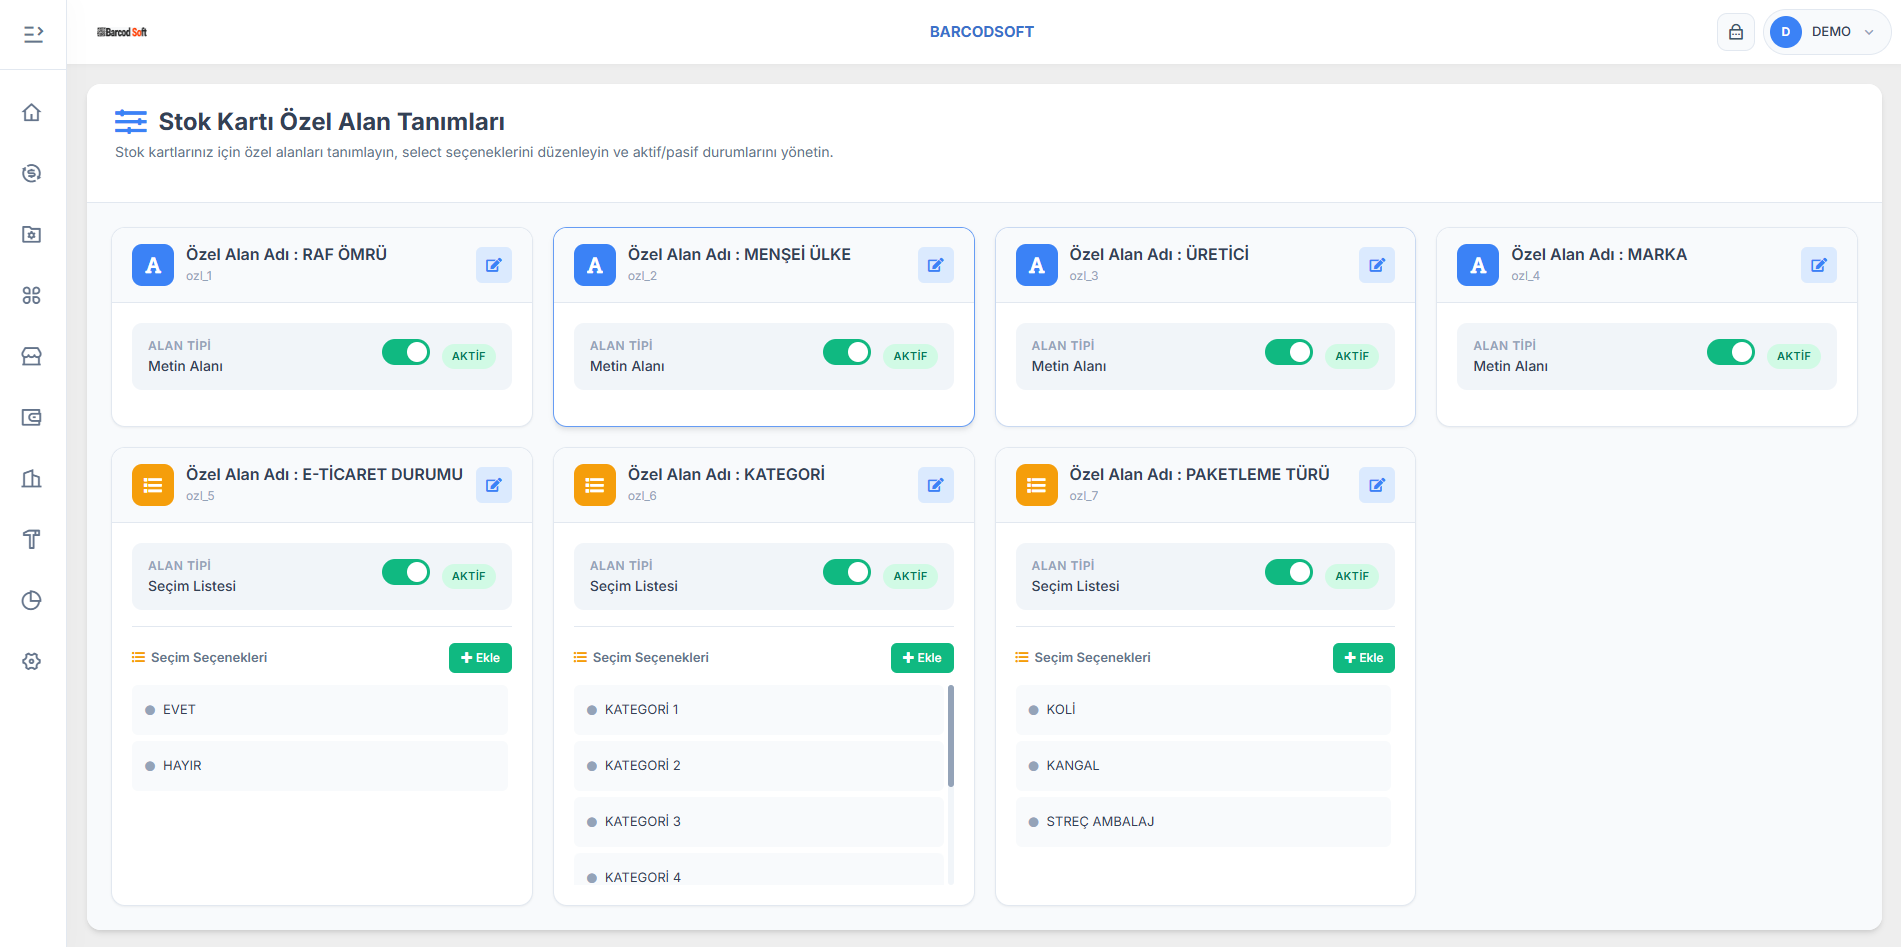Disable the MENŞEİ ÜLKE active toggle
1901x947 pixels.
tap(846, 352)
